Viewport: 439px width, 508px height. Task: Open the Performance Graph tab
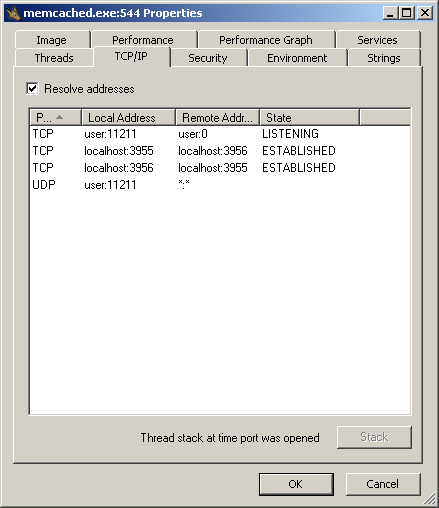[266, 40]
